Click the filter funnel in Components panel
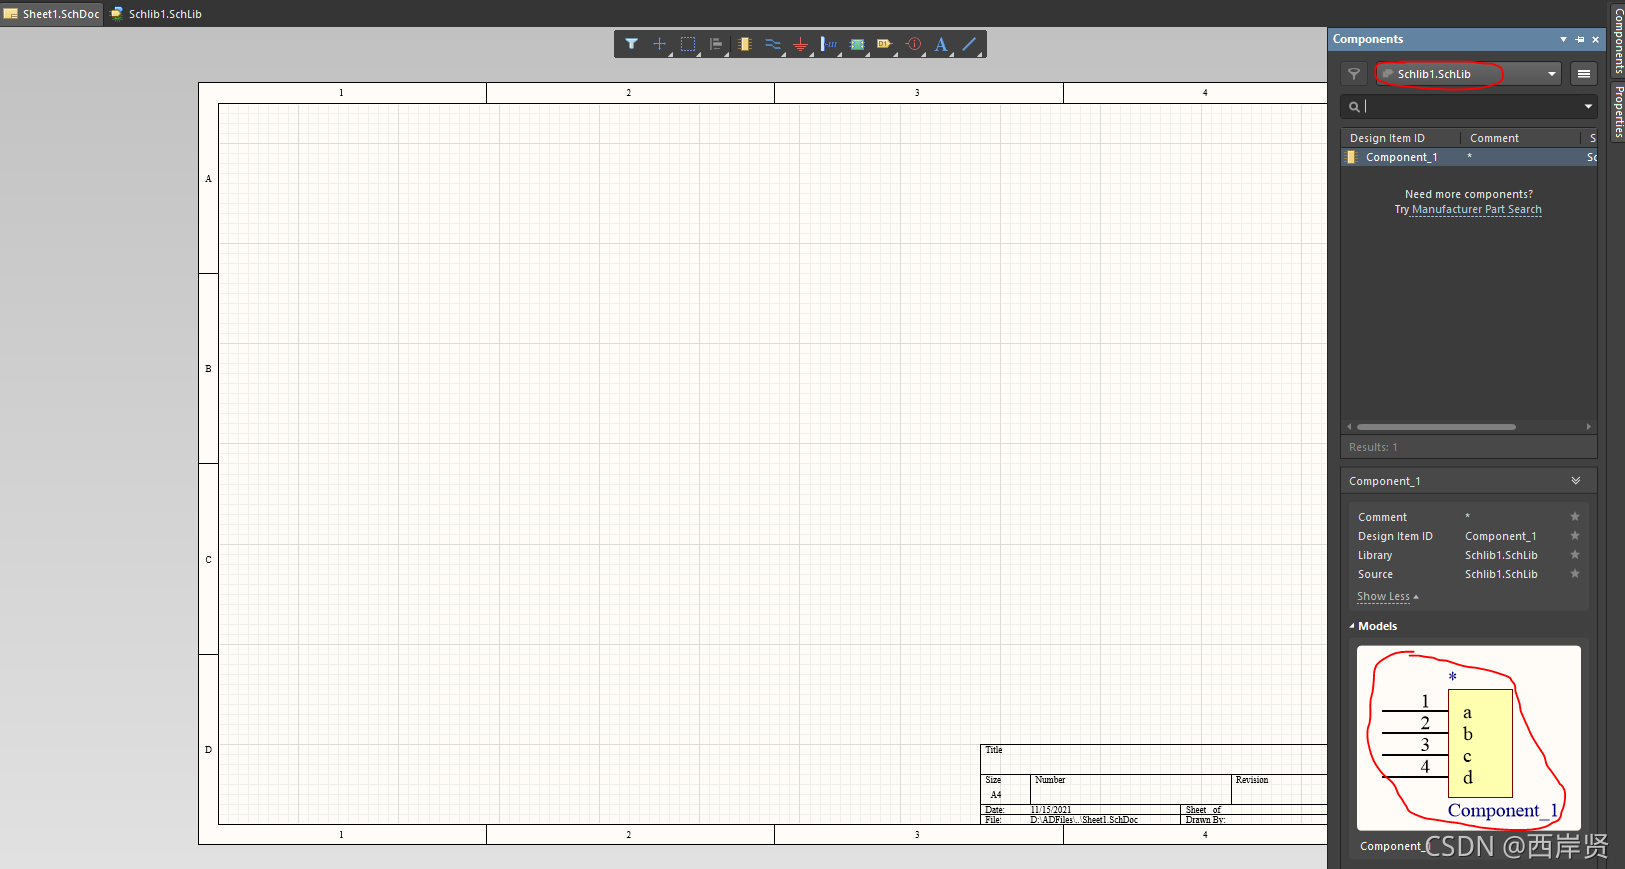The width and height of the screenshot is (1625, 869). tap(1354, 74)
